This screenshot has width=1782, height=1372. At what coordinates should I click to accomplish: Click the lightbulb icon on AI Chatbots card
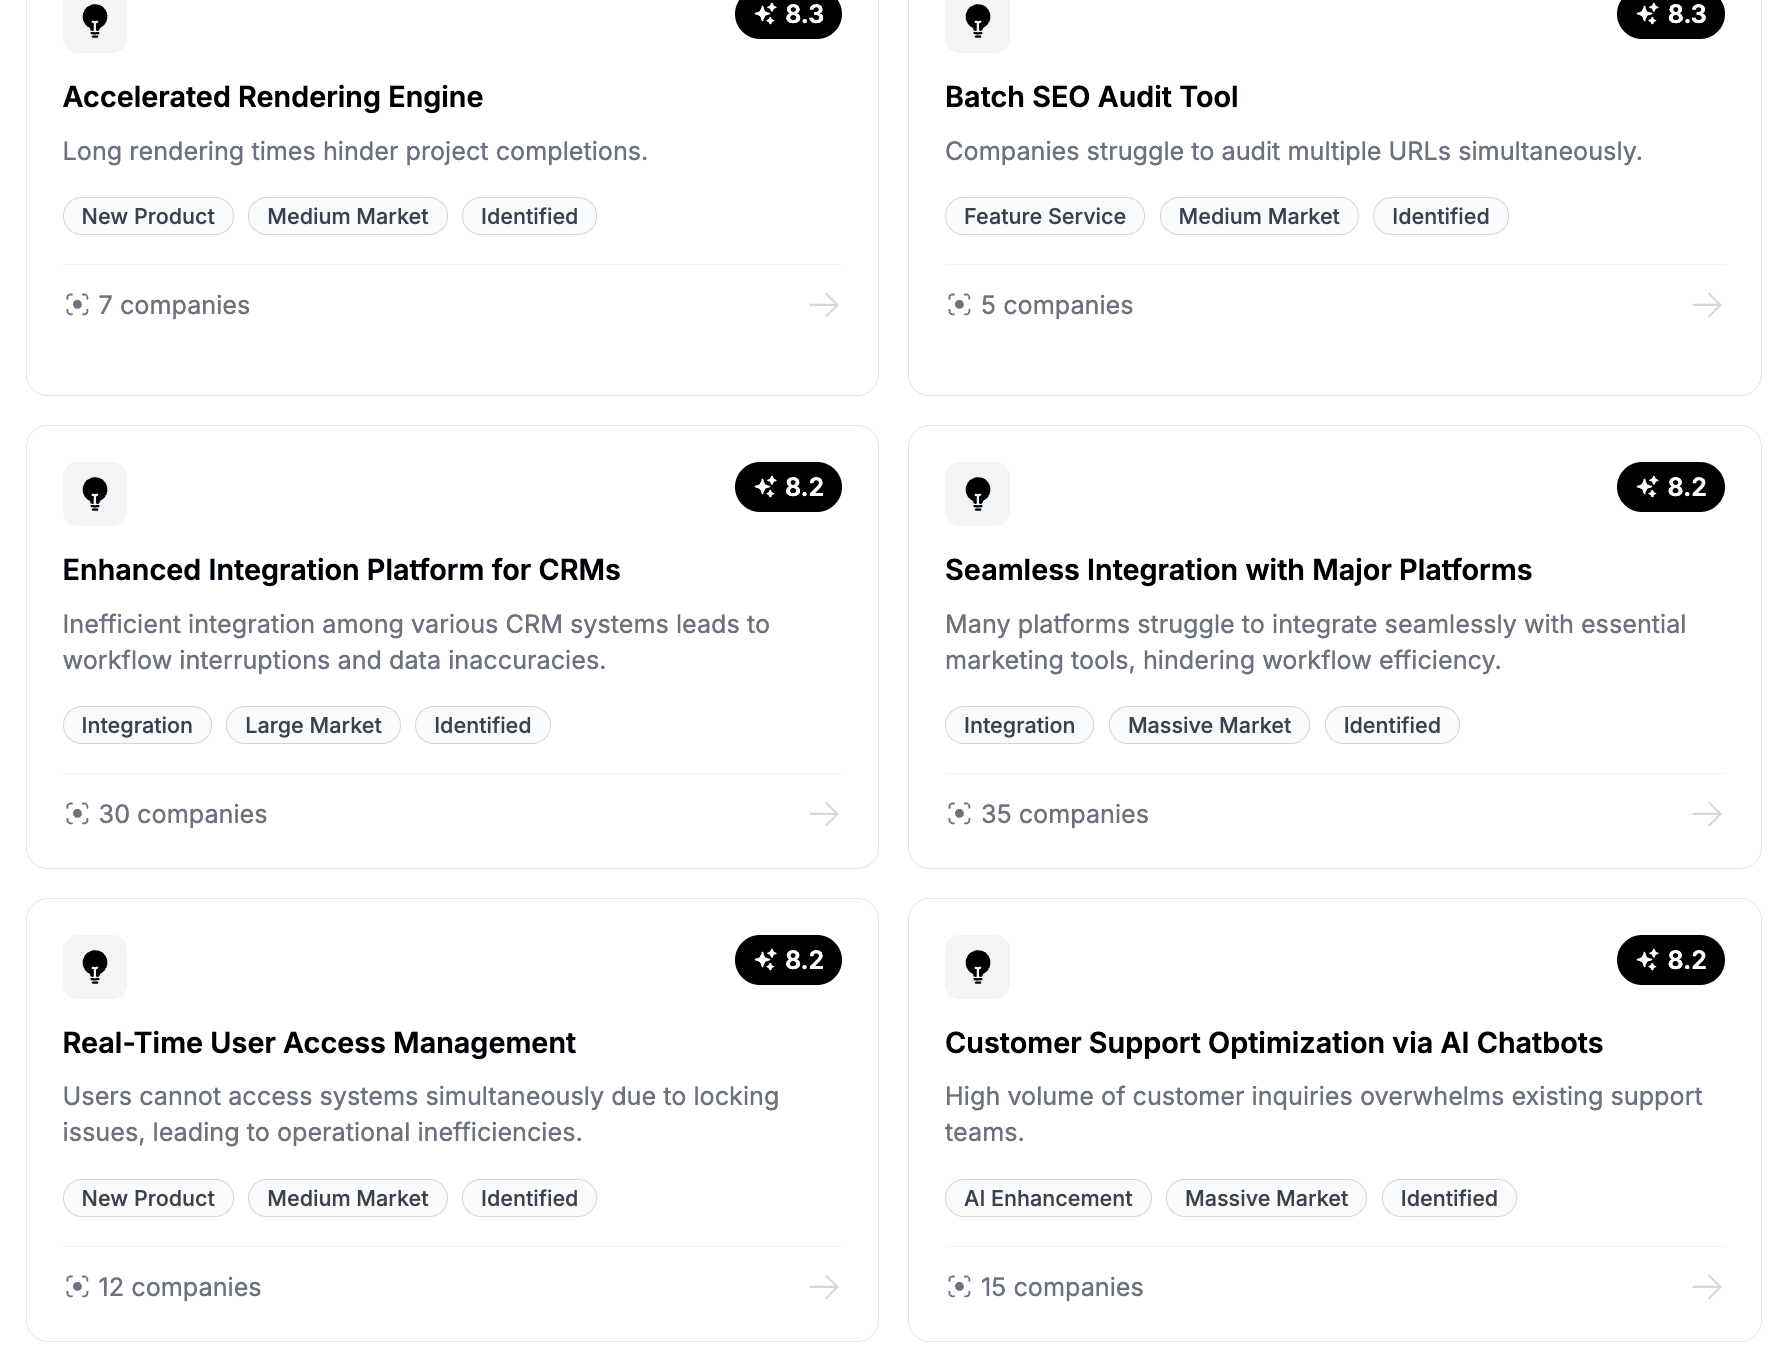coord(977,967)
